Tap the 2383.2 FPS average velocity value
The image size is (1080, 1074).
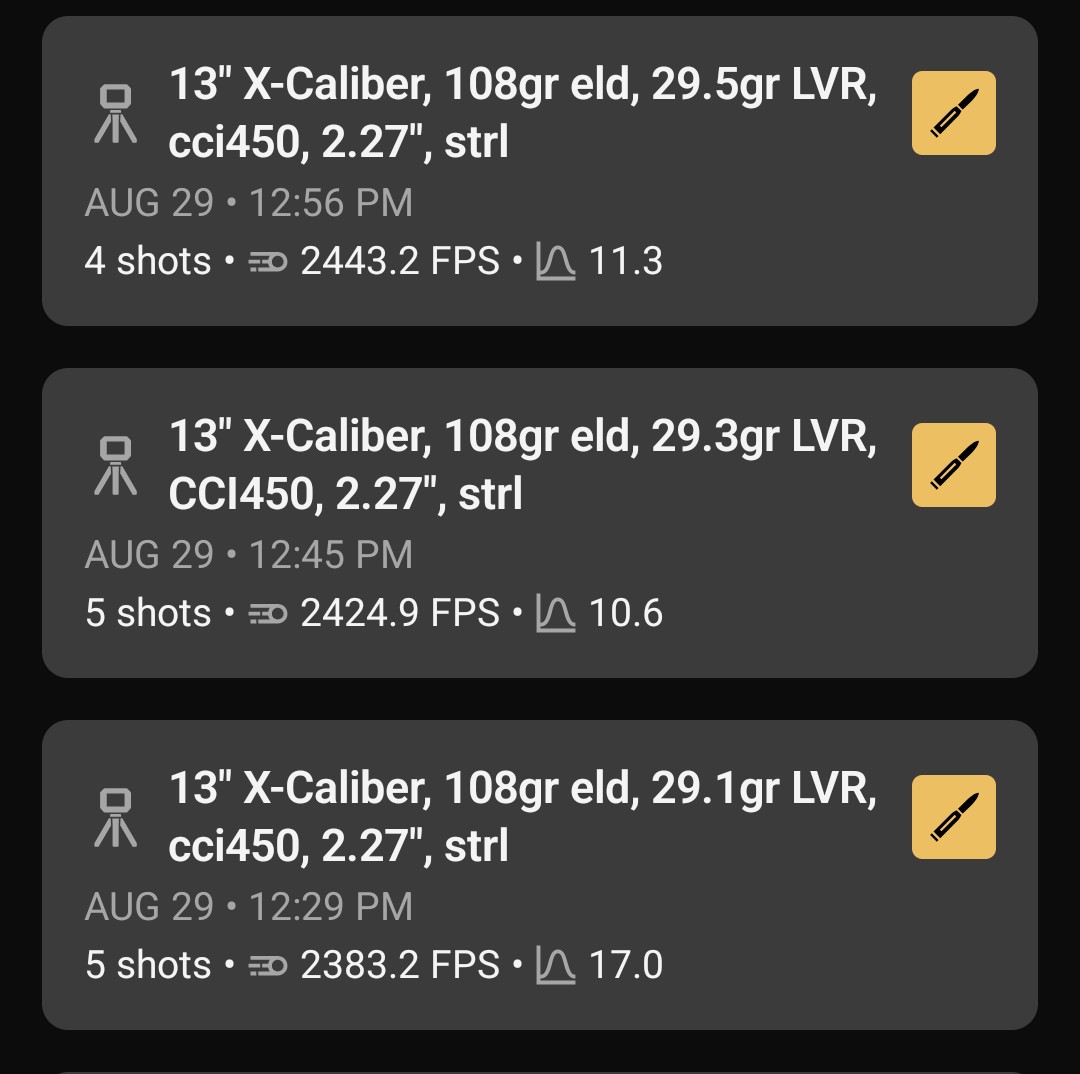(x=400, y=966)
